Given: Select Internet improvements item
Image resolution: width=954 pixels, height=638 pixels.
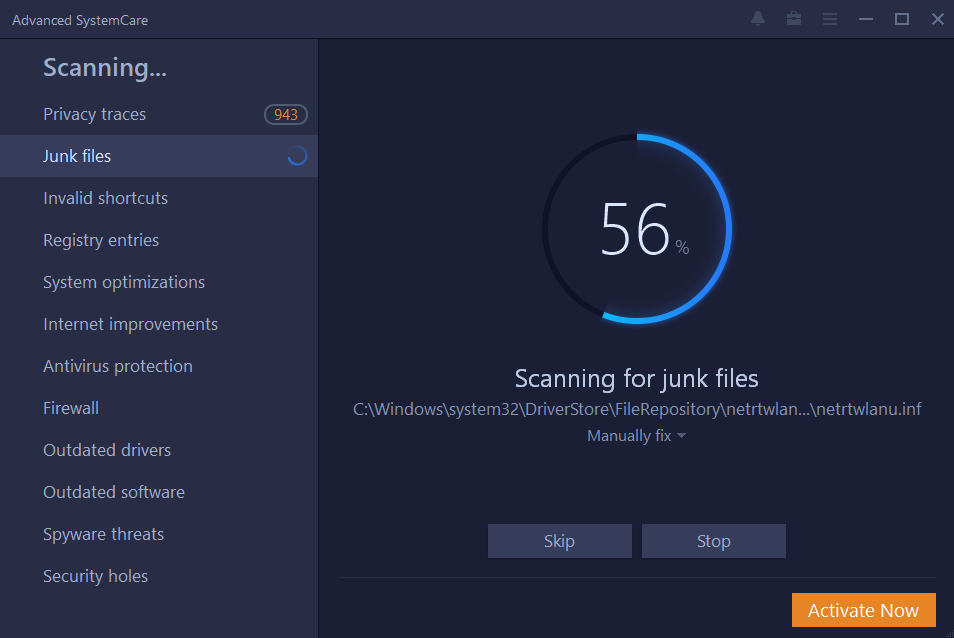Looking at the screenshot, I should (x=159, y=324).
